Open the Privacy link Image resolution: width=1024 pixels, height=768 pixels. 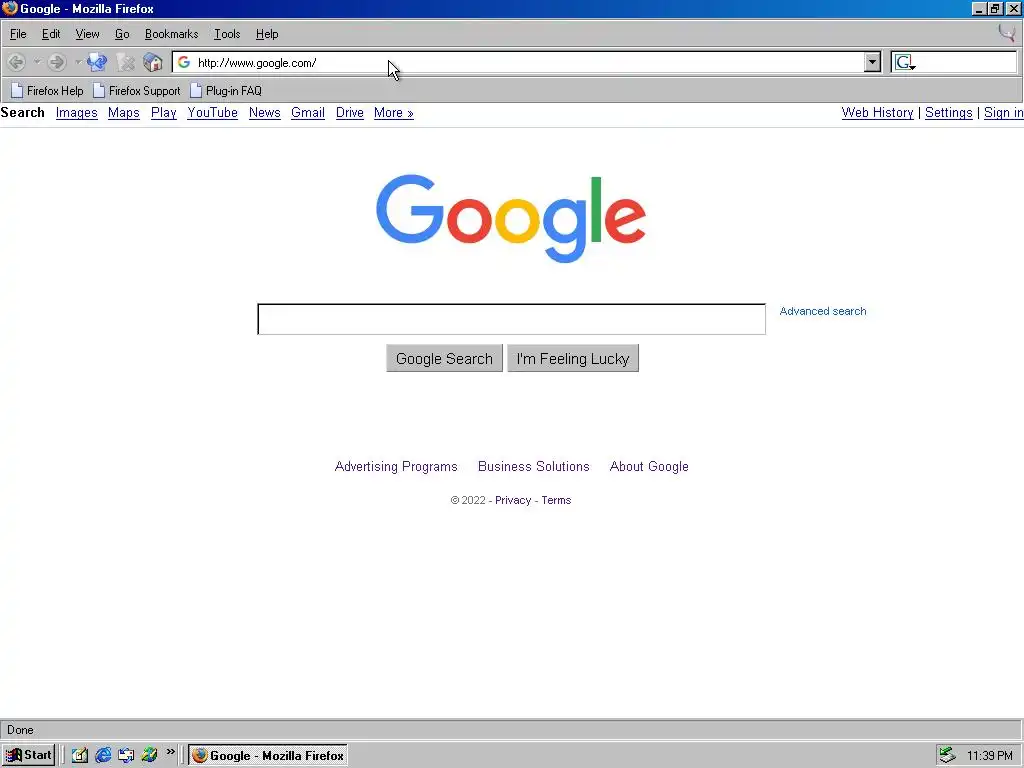click(x=513, y=500)
